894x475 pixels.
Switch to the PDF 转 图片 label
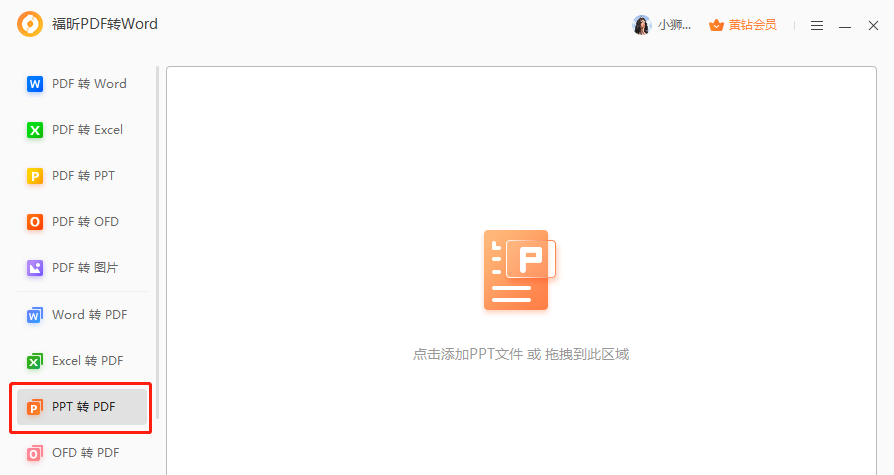point(85,268)
